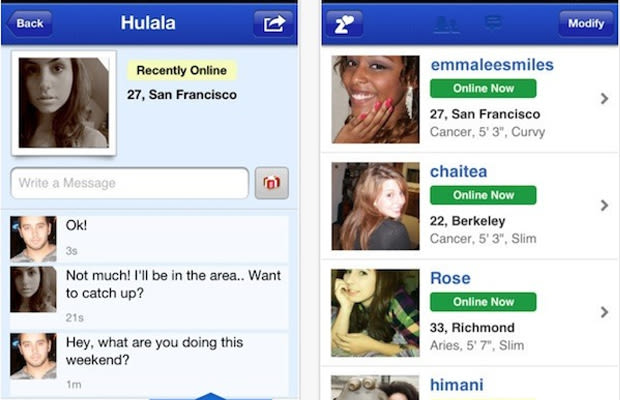Screen dimensions: 620x400
Task: Tap the Modify button
Action: (586, 24)
